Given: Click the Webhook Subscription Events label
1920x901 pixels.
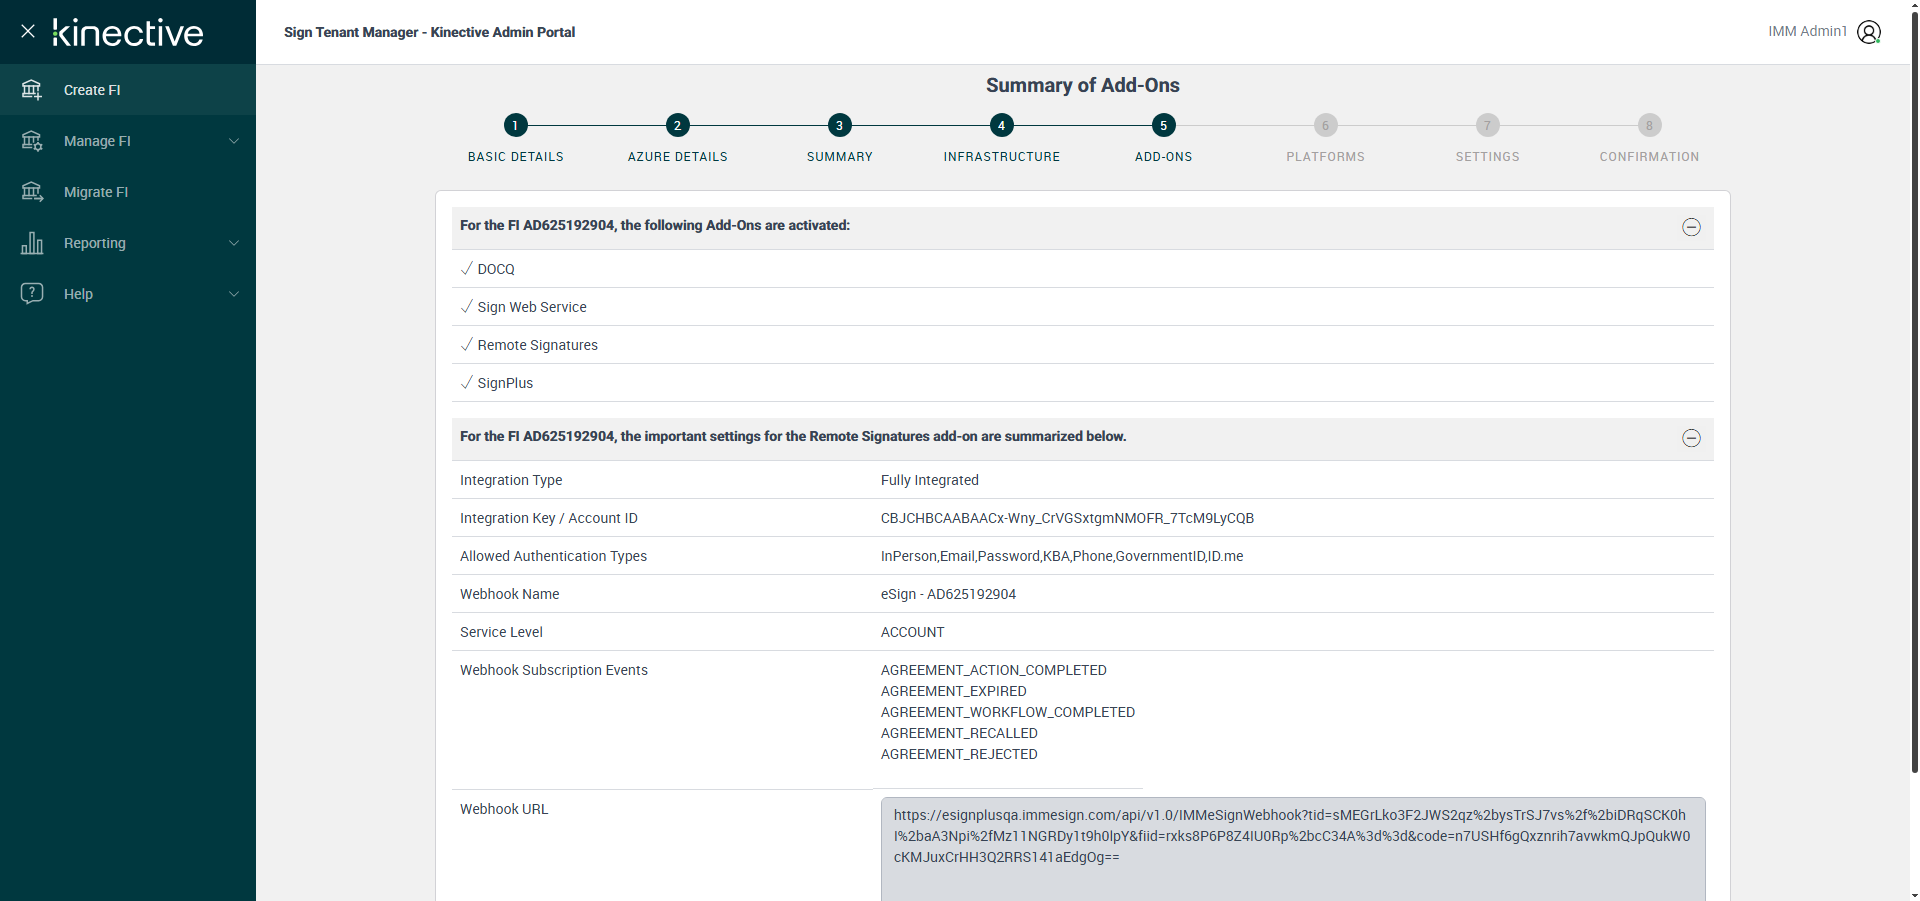Looking at the screenshot, I should tap(554, 670).
